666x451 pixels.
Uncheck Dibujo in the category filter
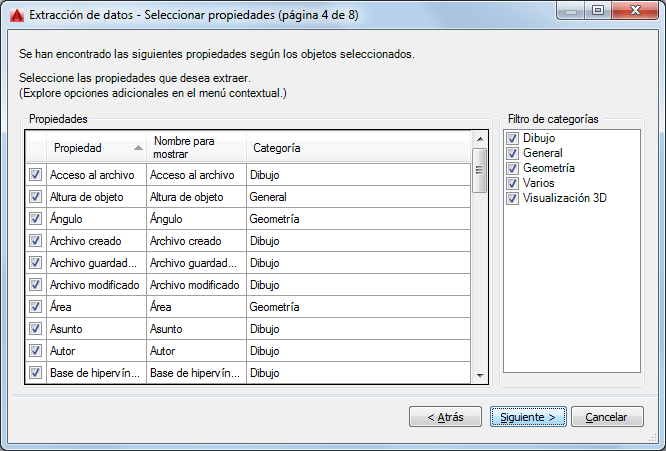tap(513, 138)
